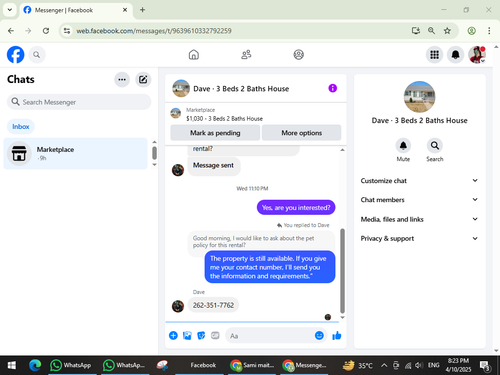Open the tab search dropdown arrow
Screen dimensions: 500x375
10,10
